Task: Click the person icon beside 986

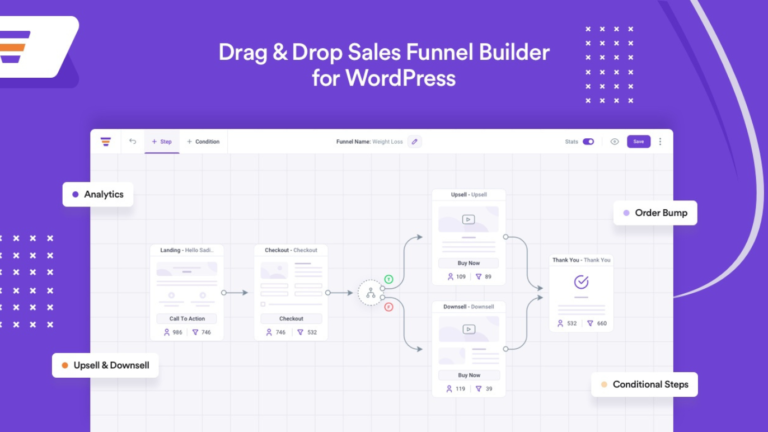Action: 167,332
